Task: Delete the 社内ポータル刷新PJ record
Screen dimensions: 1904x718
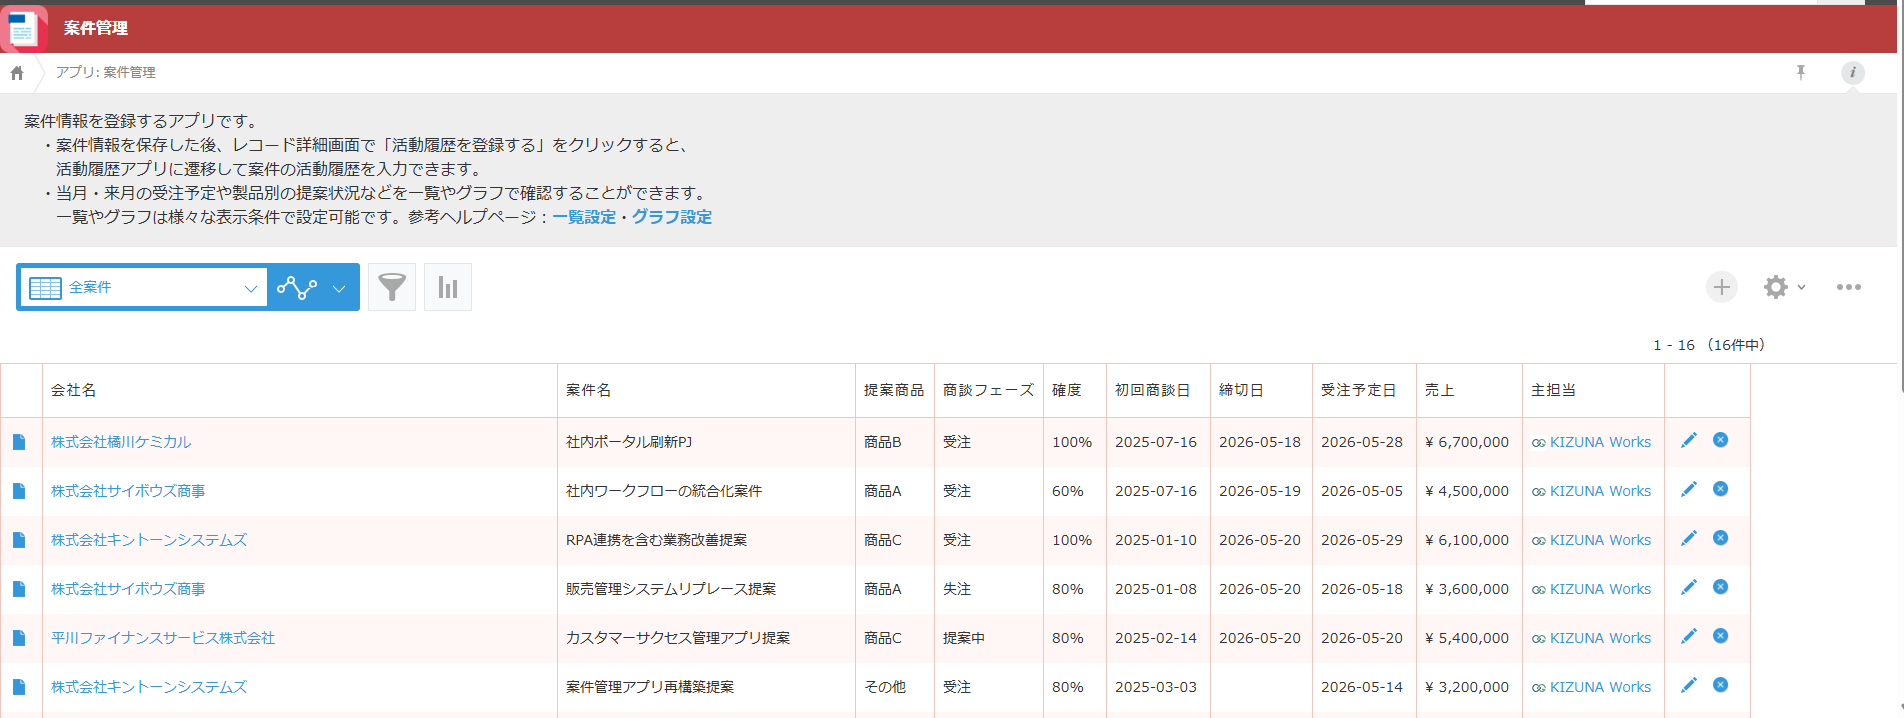Action: point(1721,440)
